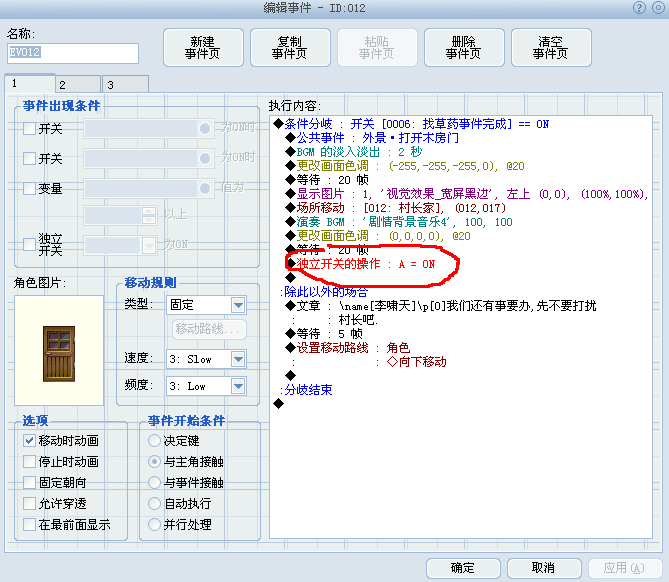Select the 与事件接触 trigger radio button
669x582 pixels.
click(154, 482)
